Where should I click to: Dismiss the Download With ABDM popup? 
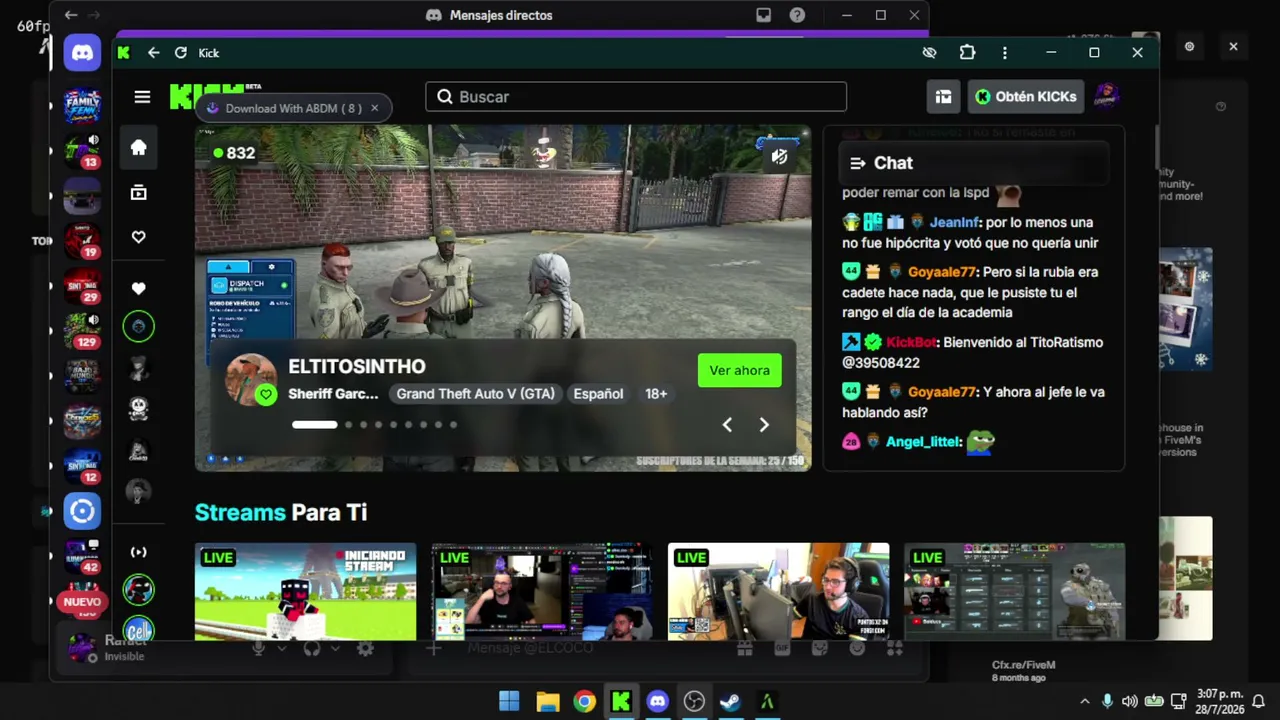(x=375, y=108)
